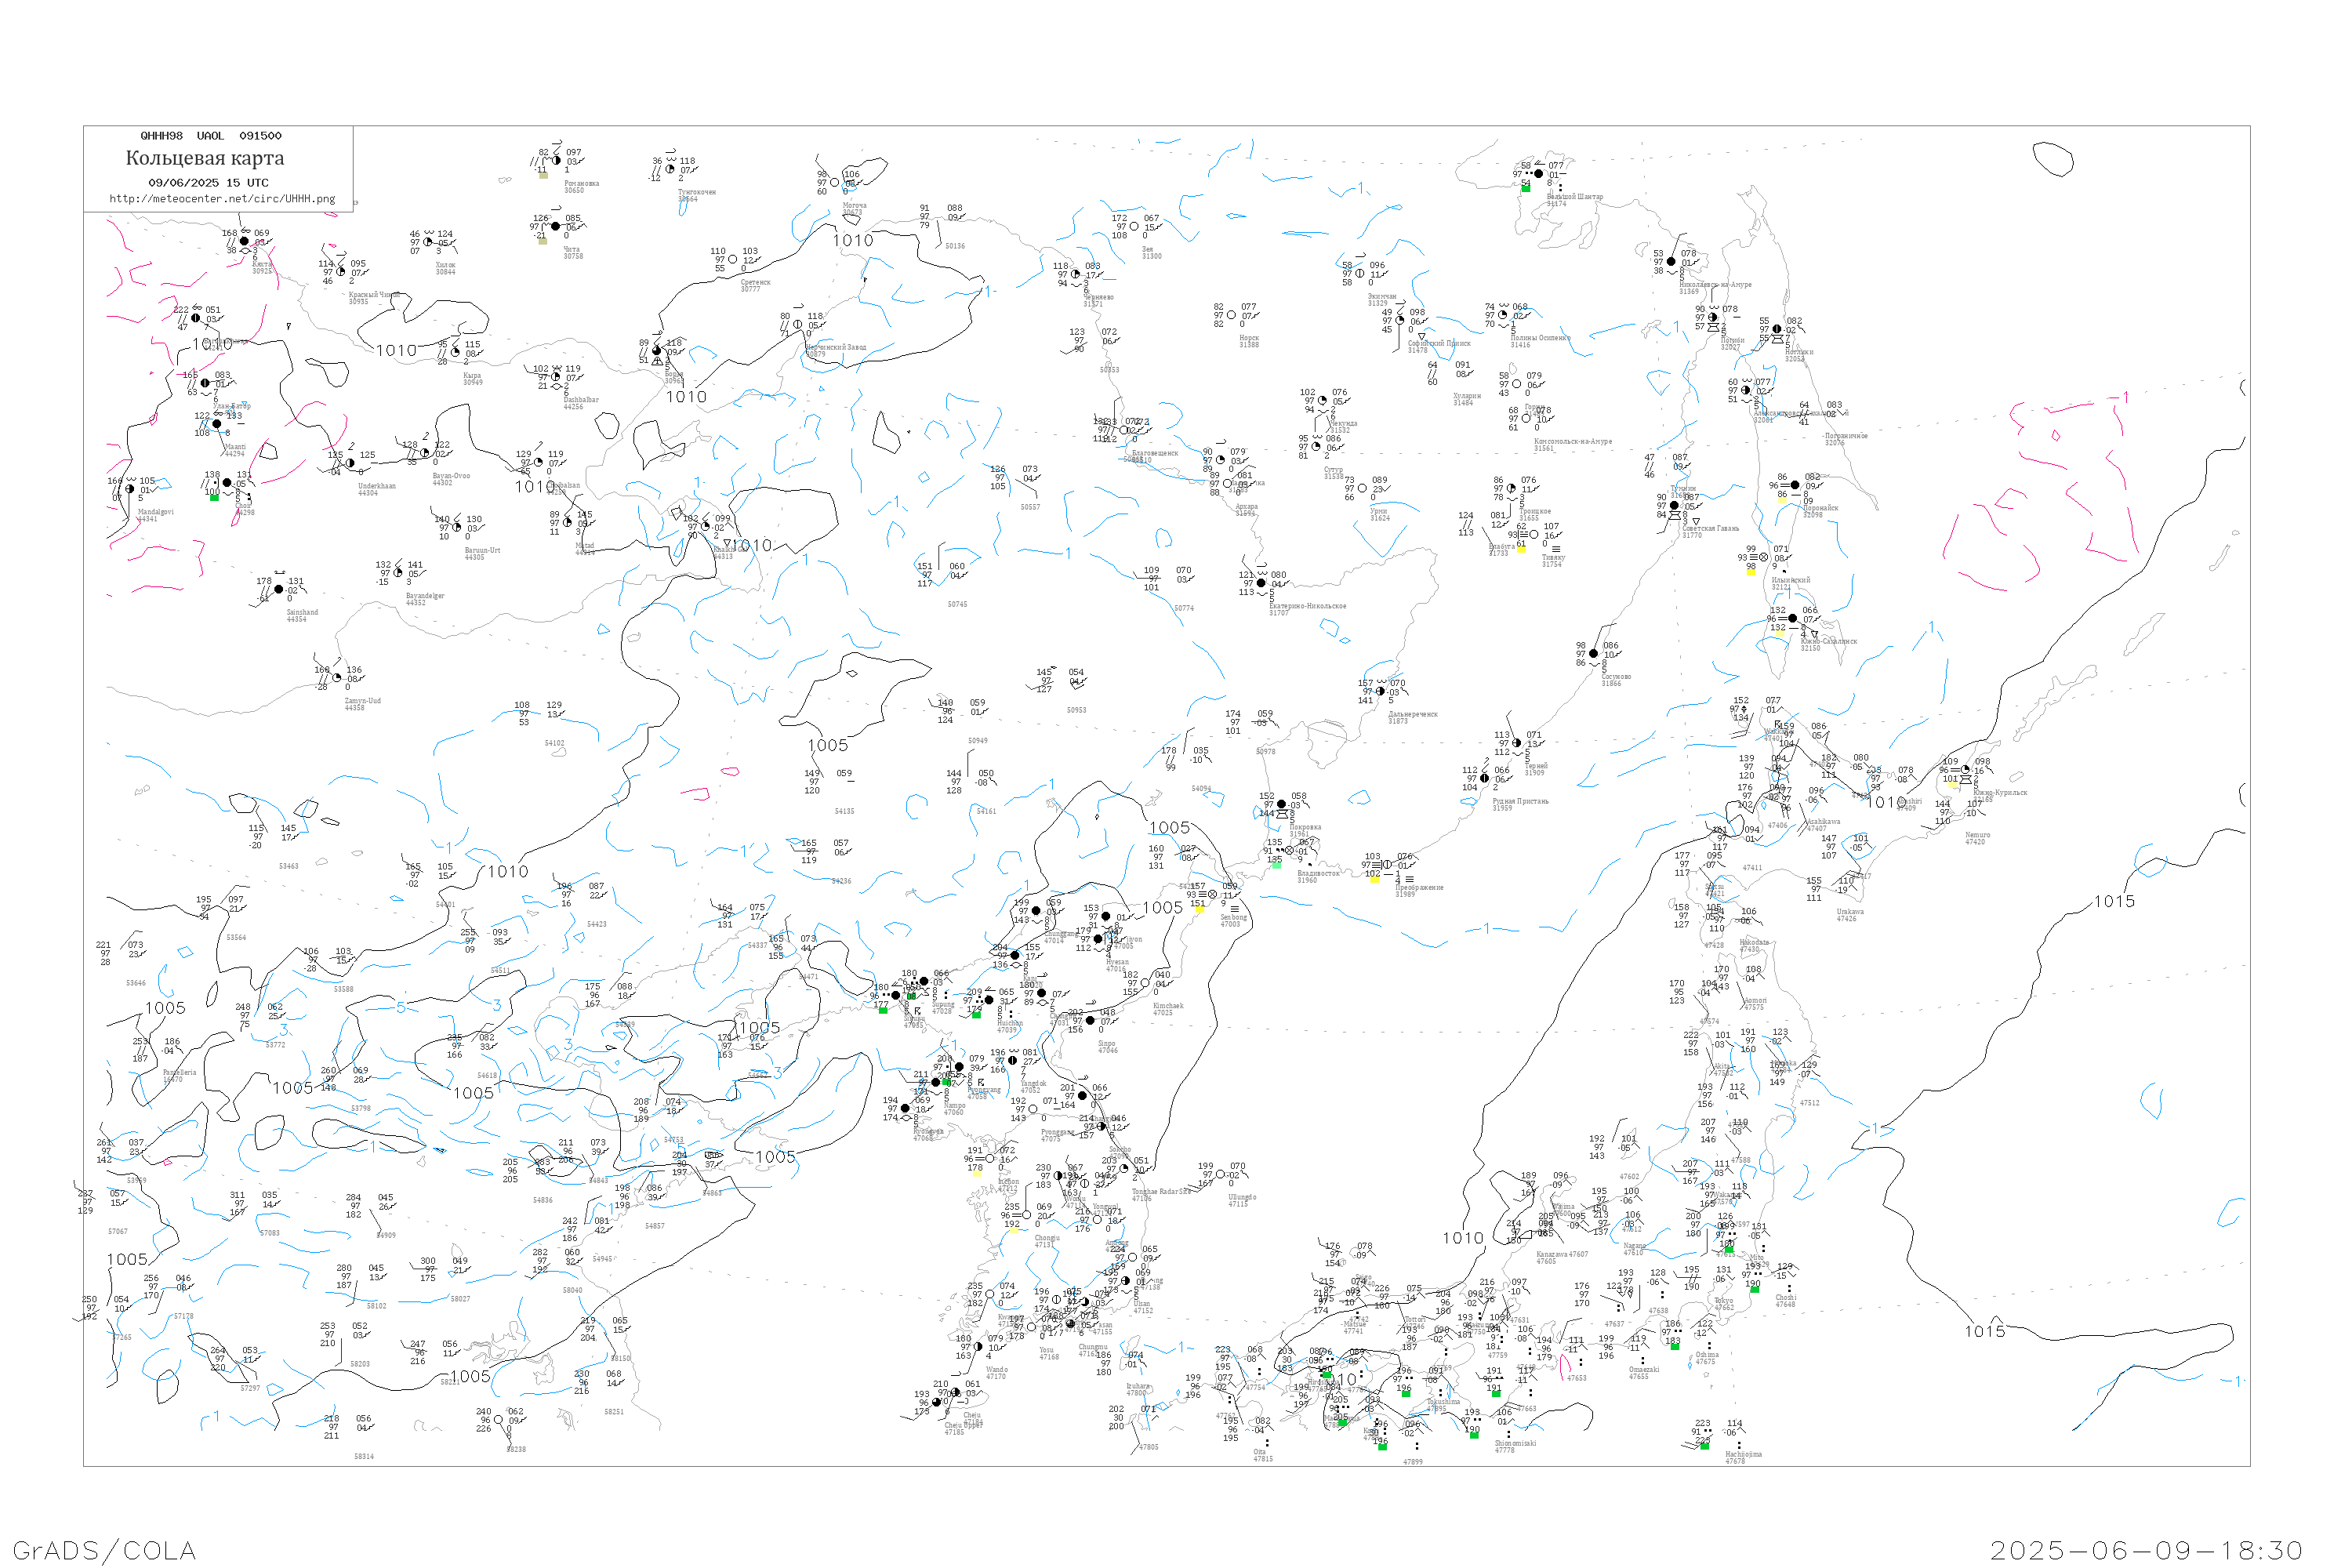
Task: Click the 09/06/2025 15 UTC date text
Action: 208,183
